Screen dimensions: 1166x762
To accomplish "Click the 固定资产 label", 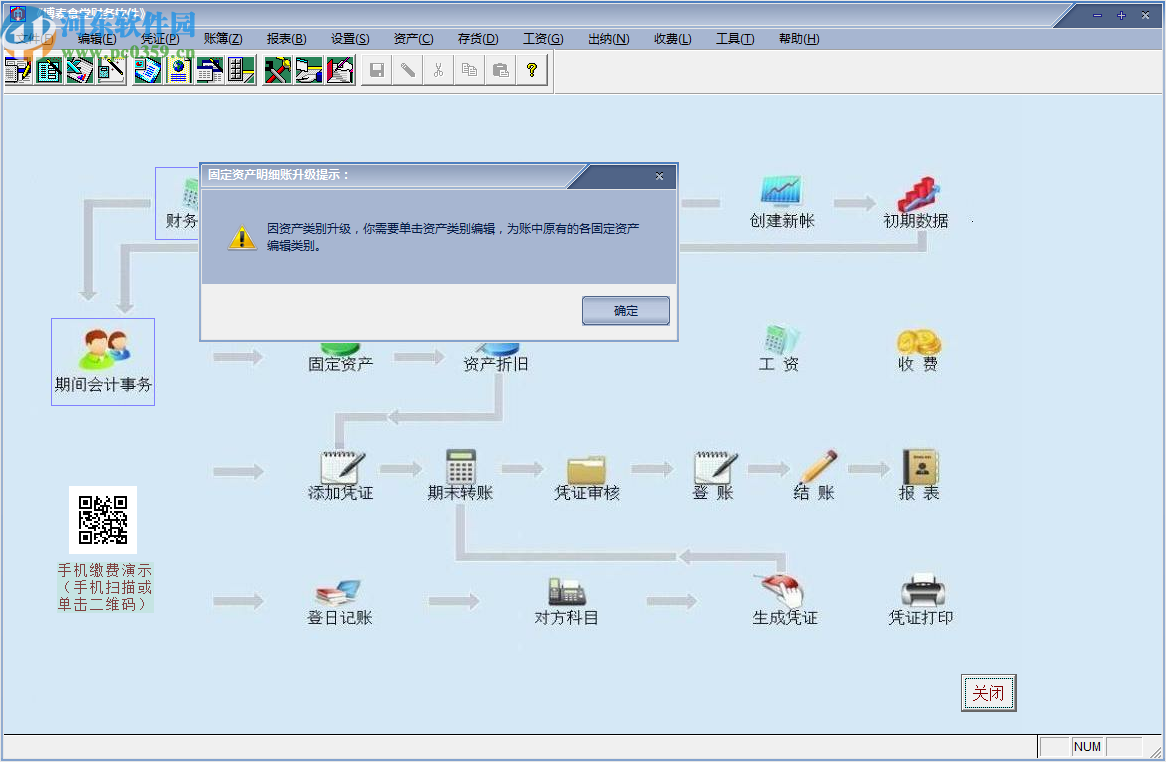I will [x=341, y=364].
